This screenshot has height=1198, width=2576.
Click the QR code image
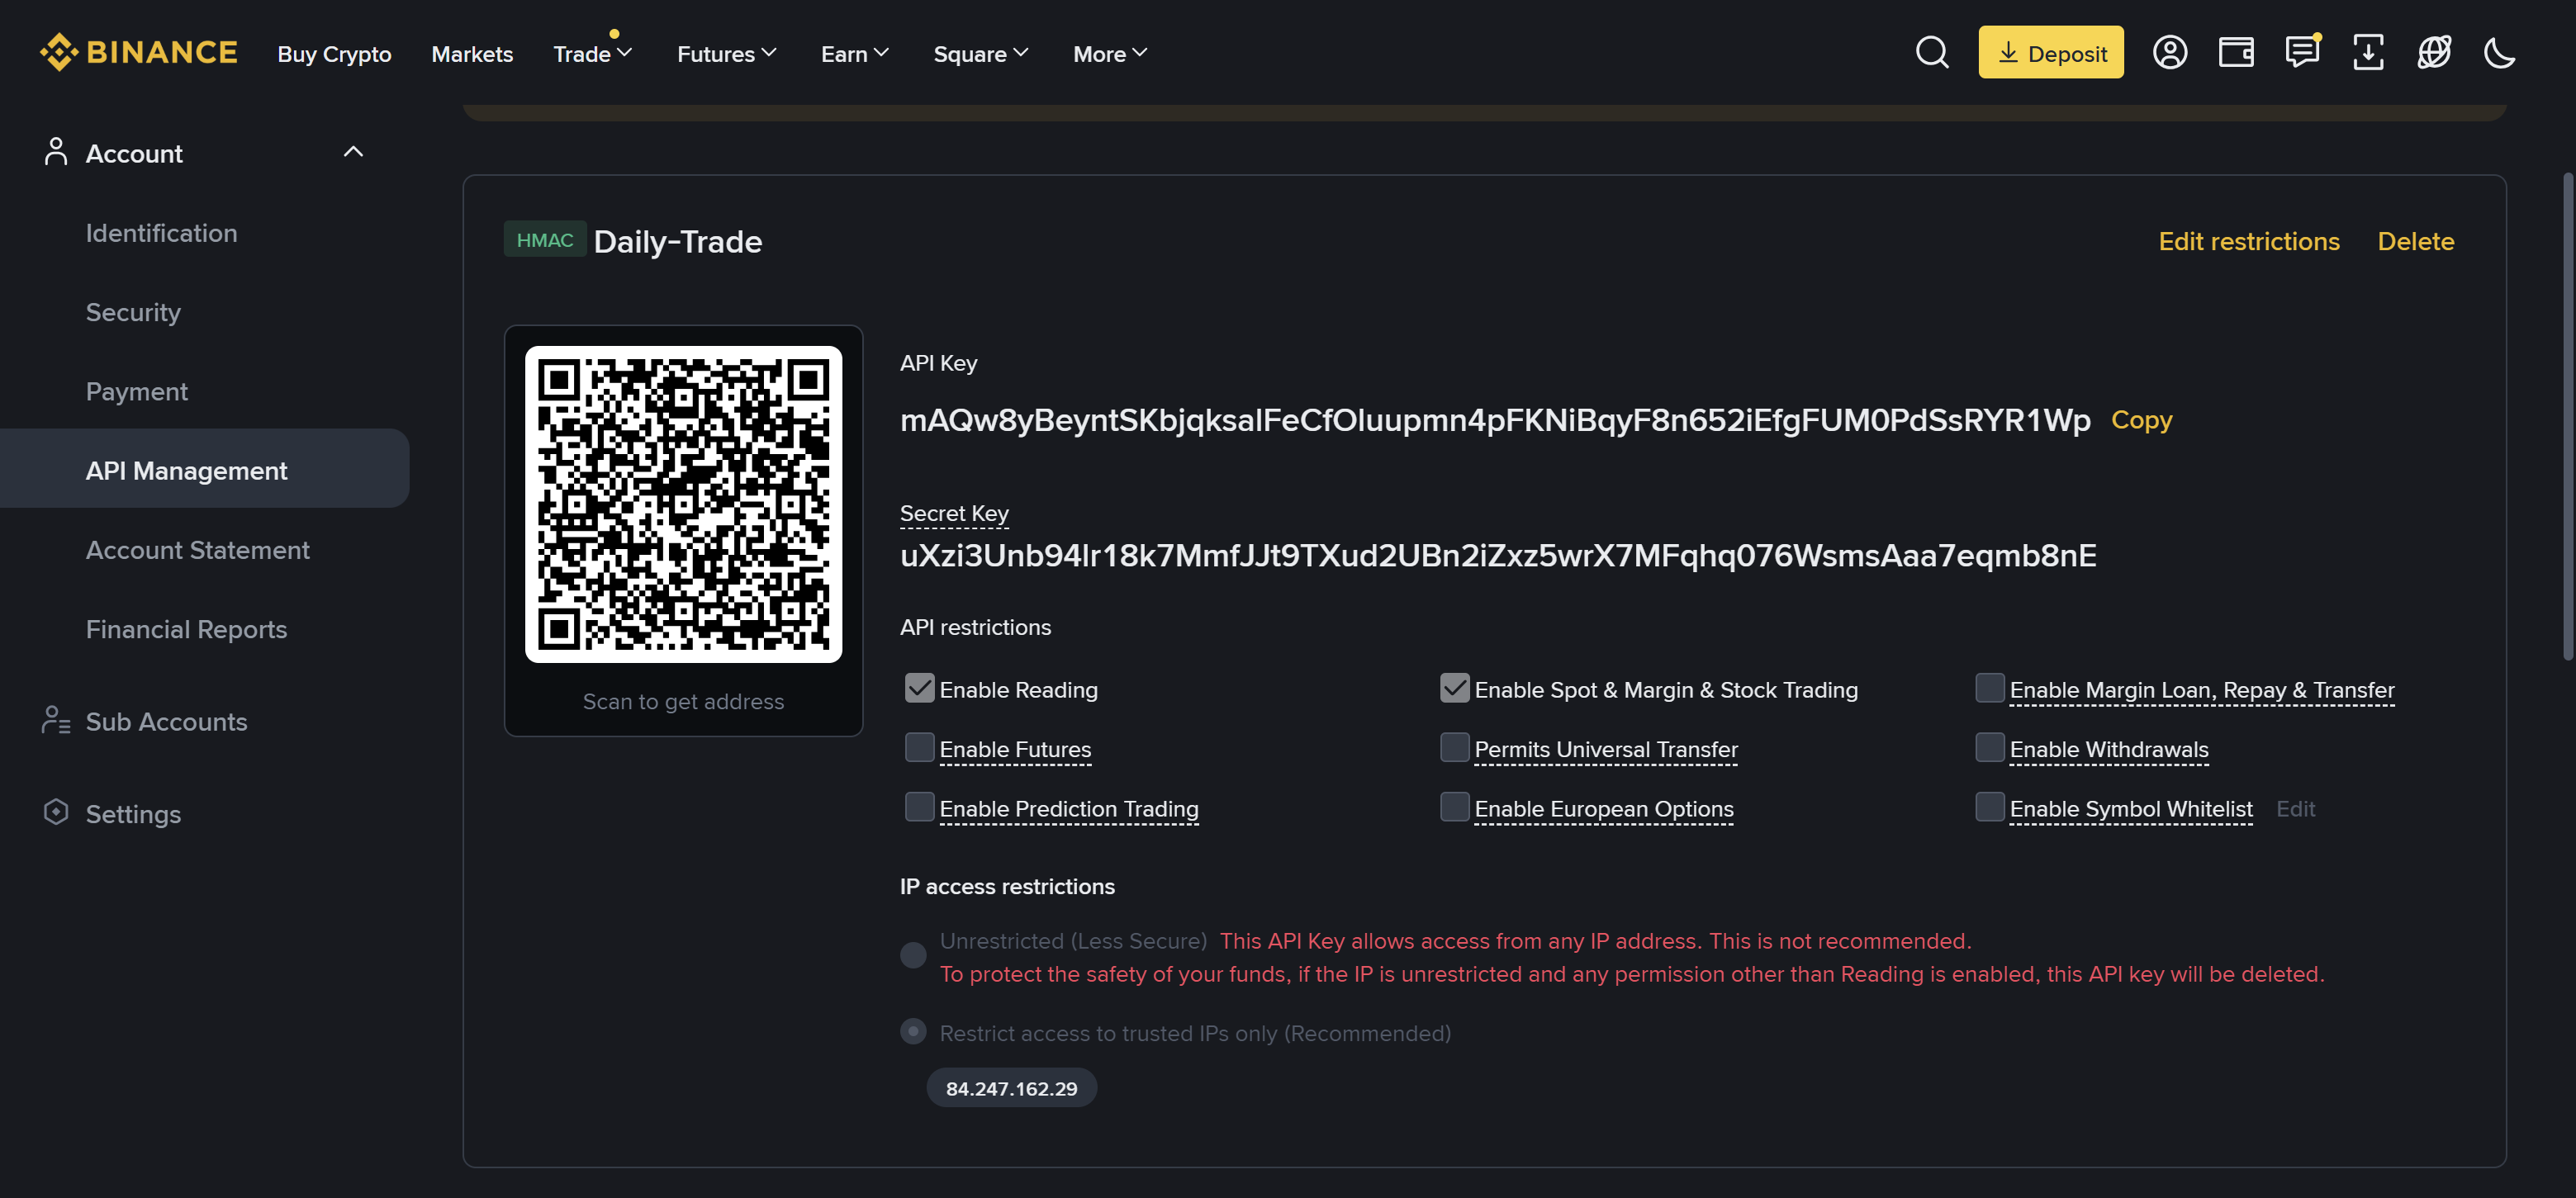click(683, 504)
